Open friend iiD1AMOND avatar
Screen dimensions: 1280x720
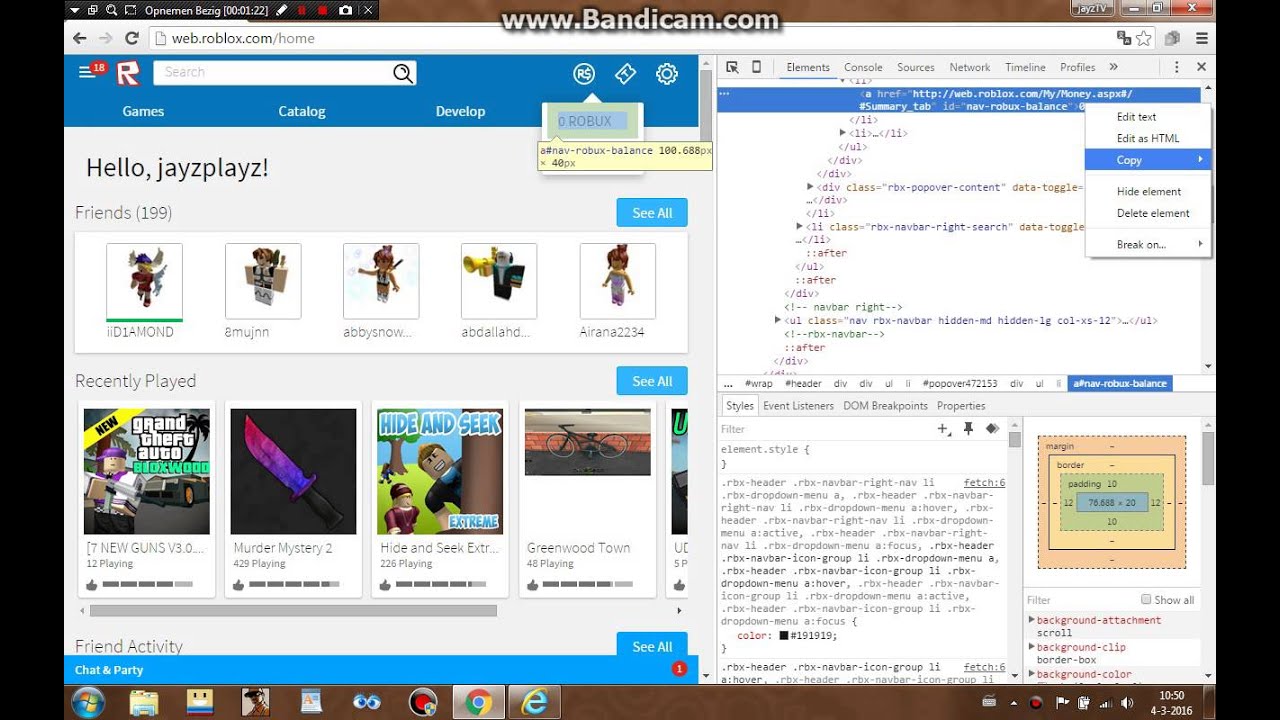tap(144, 281)
